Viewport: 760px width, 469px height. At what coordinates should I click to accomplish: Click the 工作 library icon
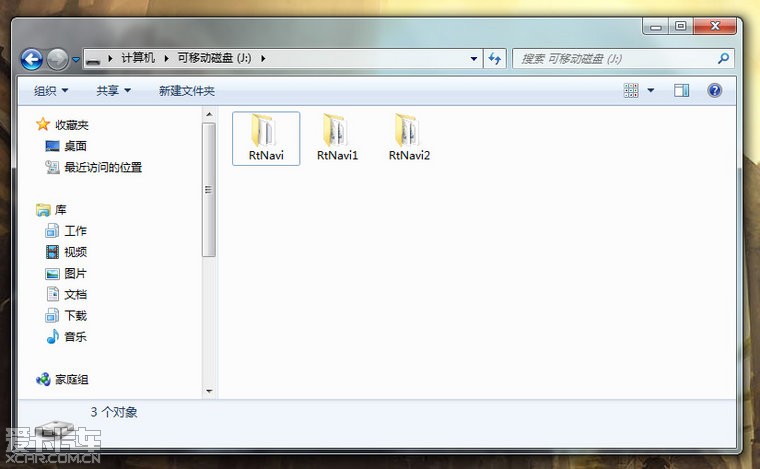[x=52, y=231]
